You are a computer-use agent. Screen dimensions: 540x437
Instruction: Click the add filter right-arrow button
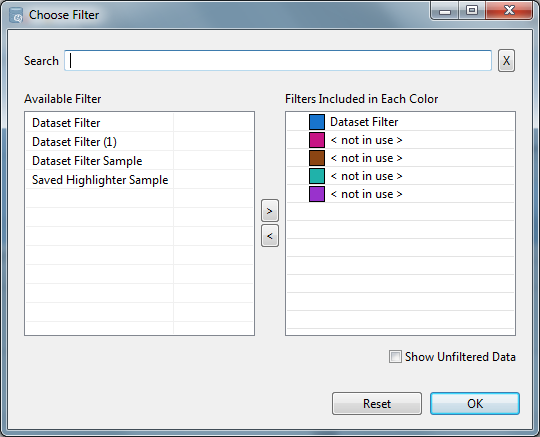(270, 210)
